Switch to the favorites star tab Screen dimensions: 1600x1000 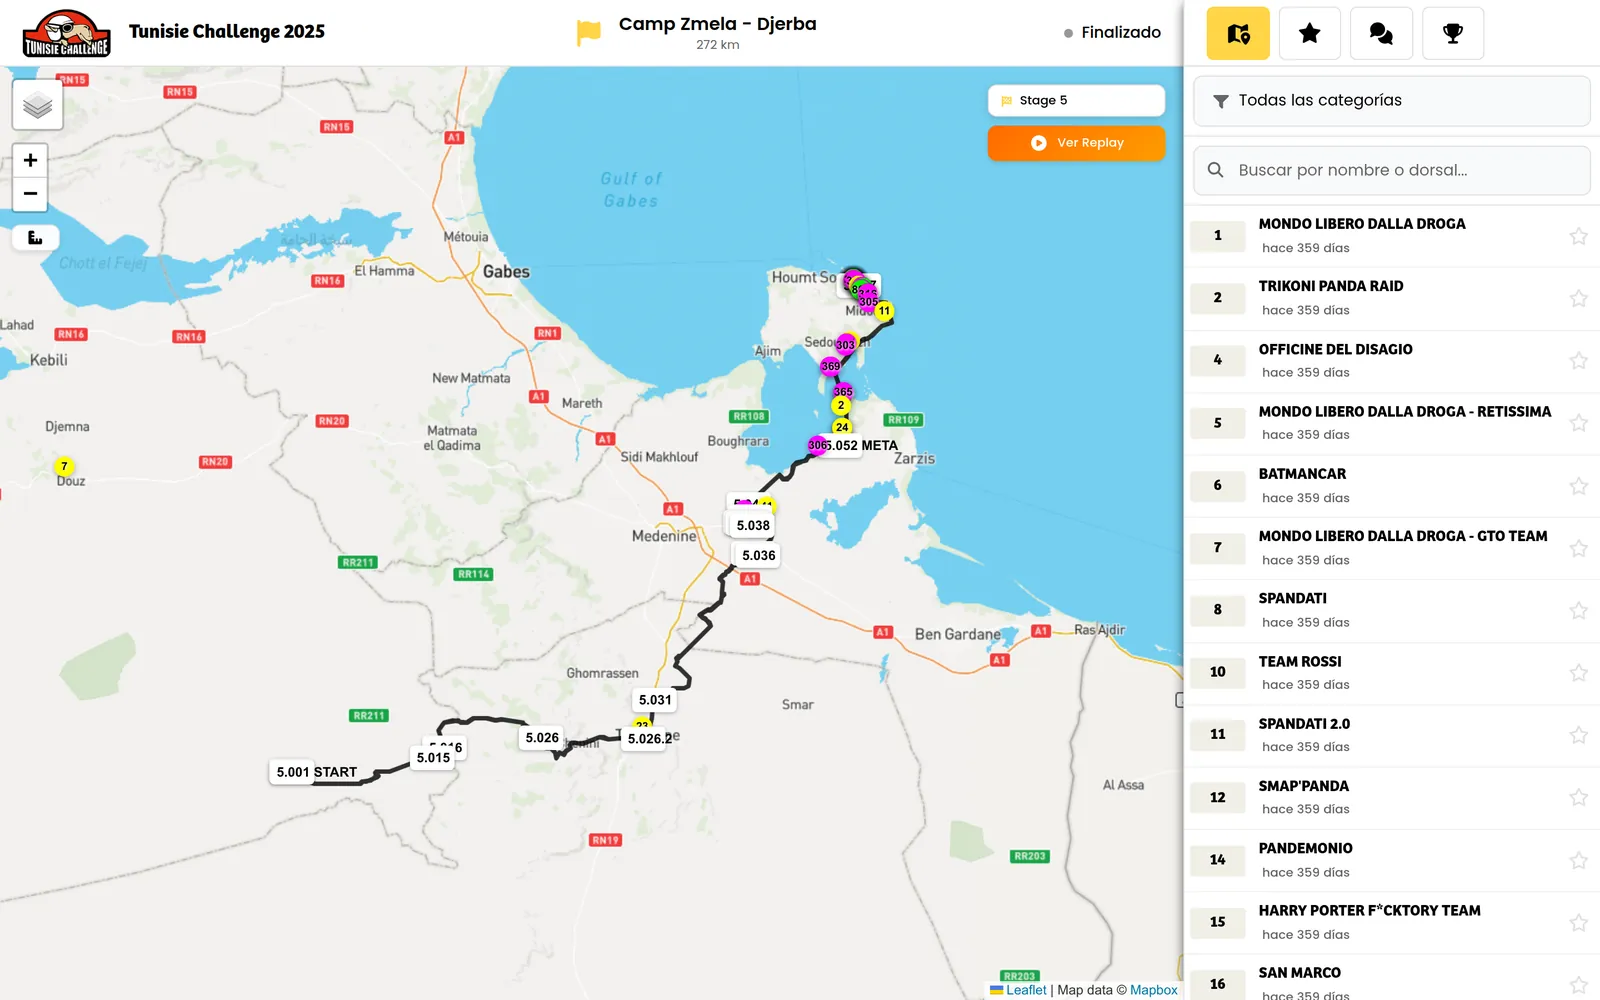[x=1309, y=33]
